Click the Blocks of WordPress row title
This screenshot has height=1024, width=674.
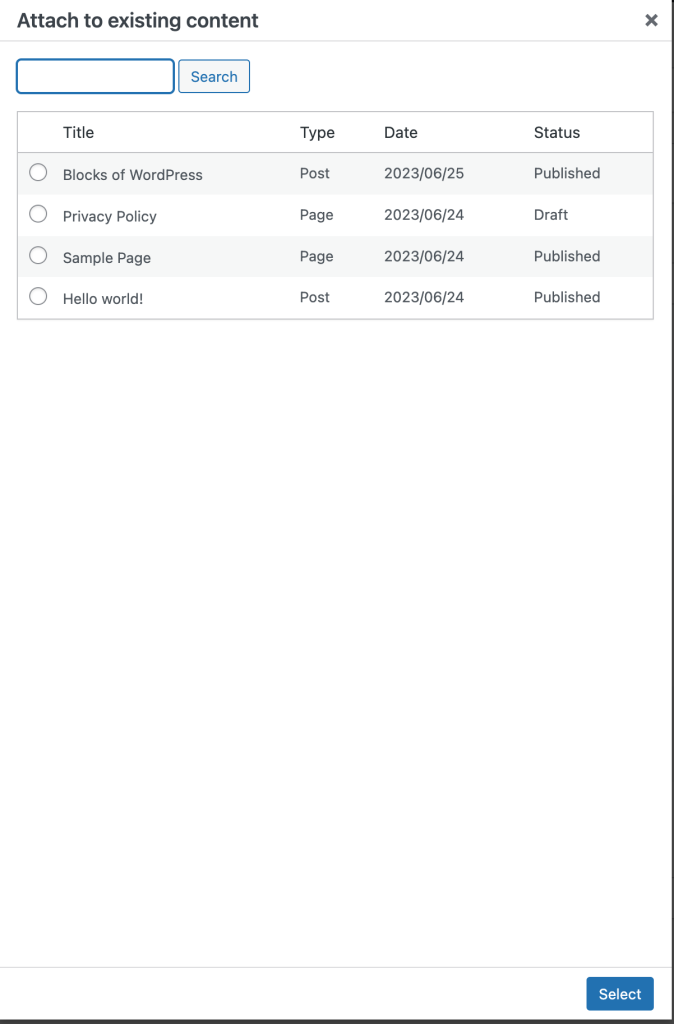131,174
